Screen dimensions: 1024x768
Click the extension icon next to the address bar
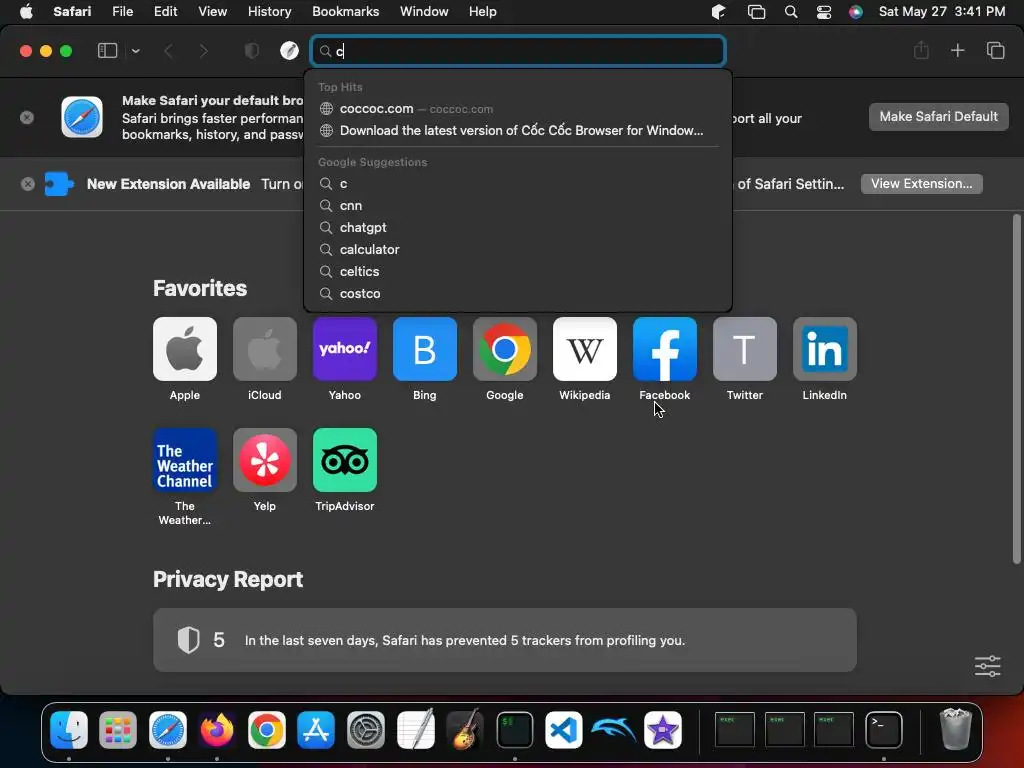[x=289, y=51]
